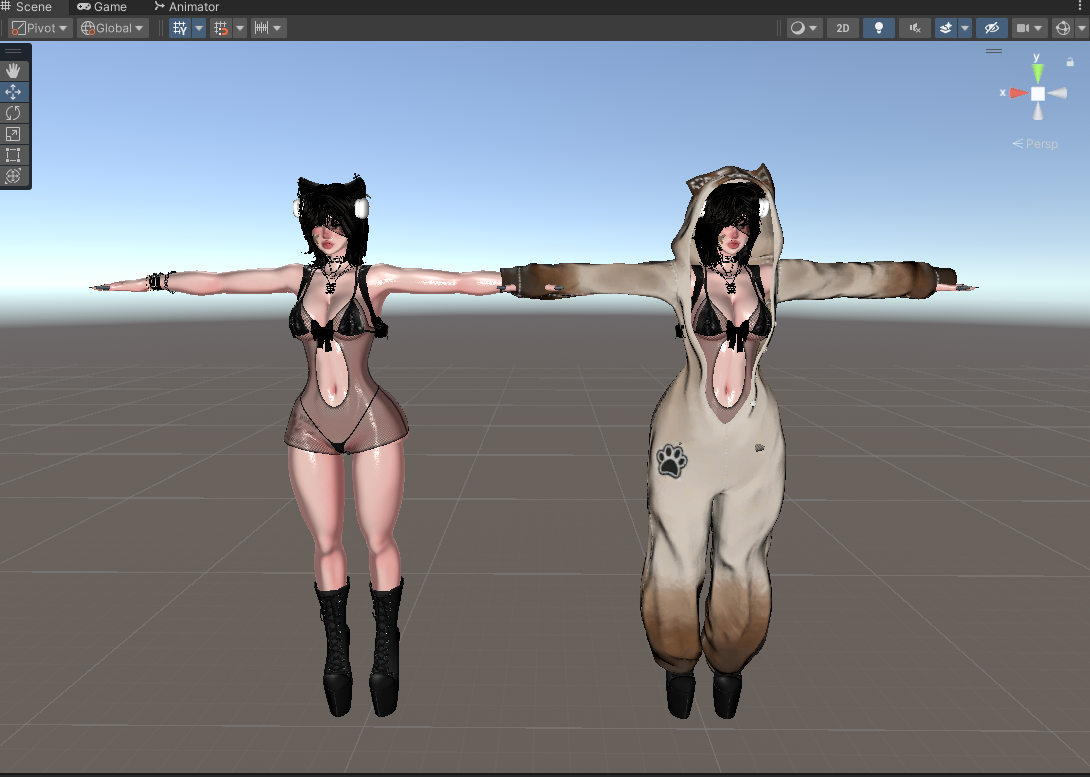Select the Move tool

(x=13, y=91)
